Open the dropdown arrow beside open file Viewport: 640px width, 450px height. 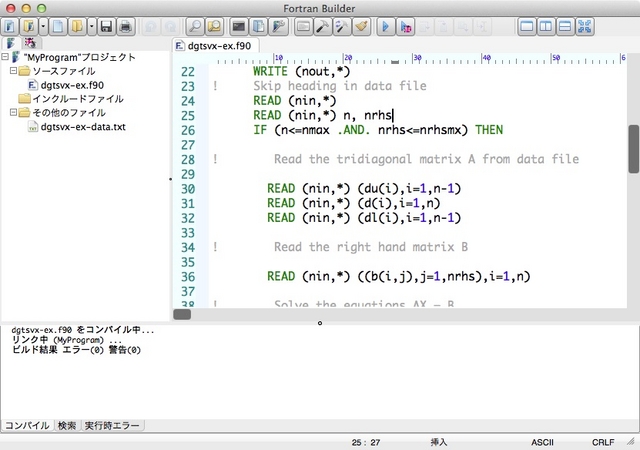coord(91,27)
